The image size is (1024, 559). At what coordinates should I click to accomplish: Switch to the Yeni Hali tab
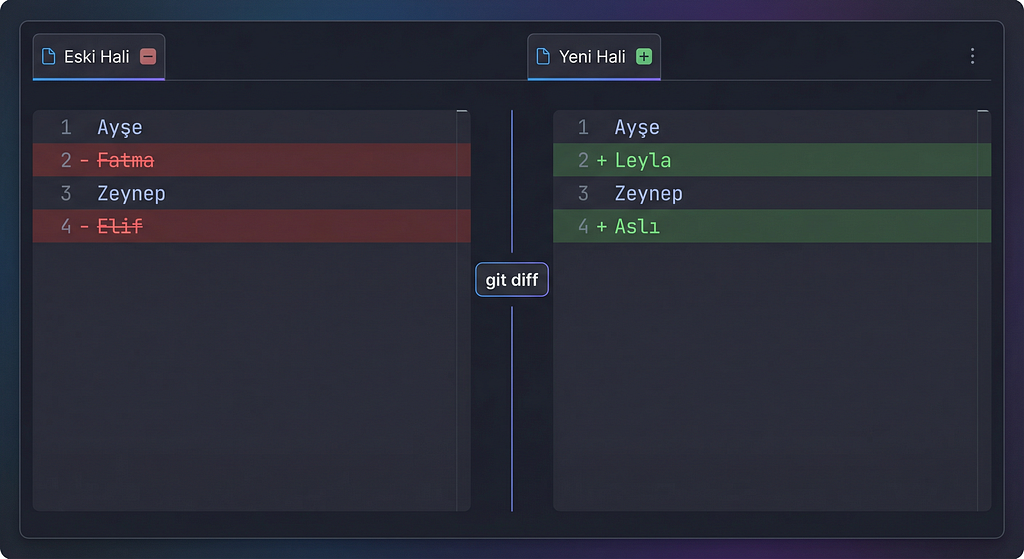point(594,57)
